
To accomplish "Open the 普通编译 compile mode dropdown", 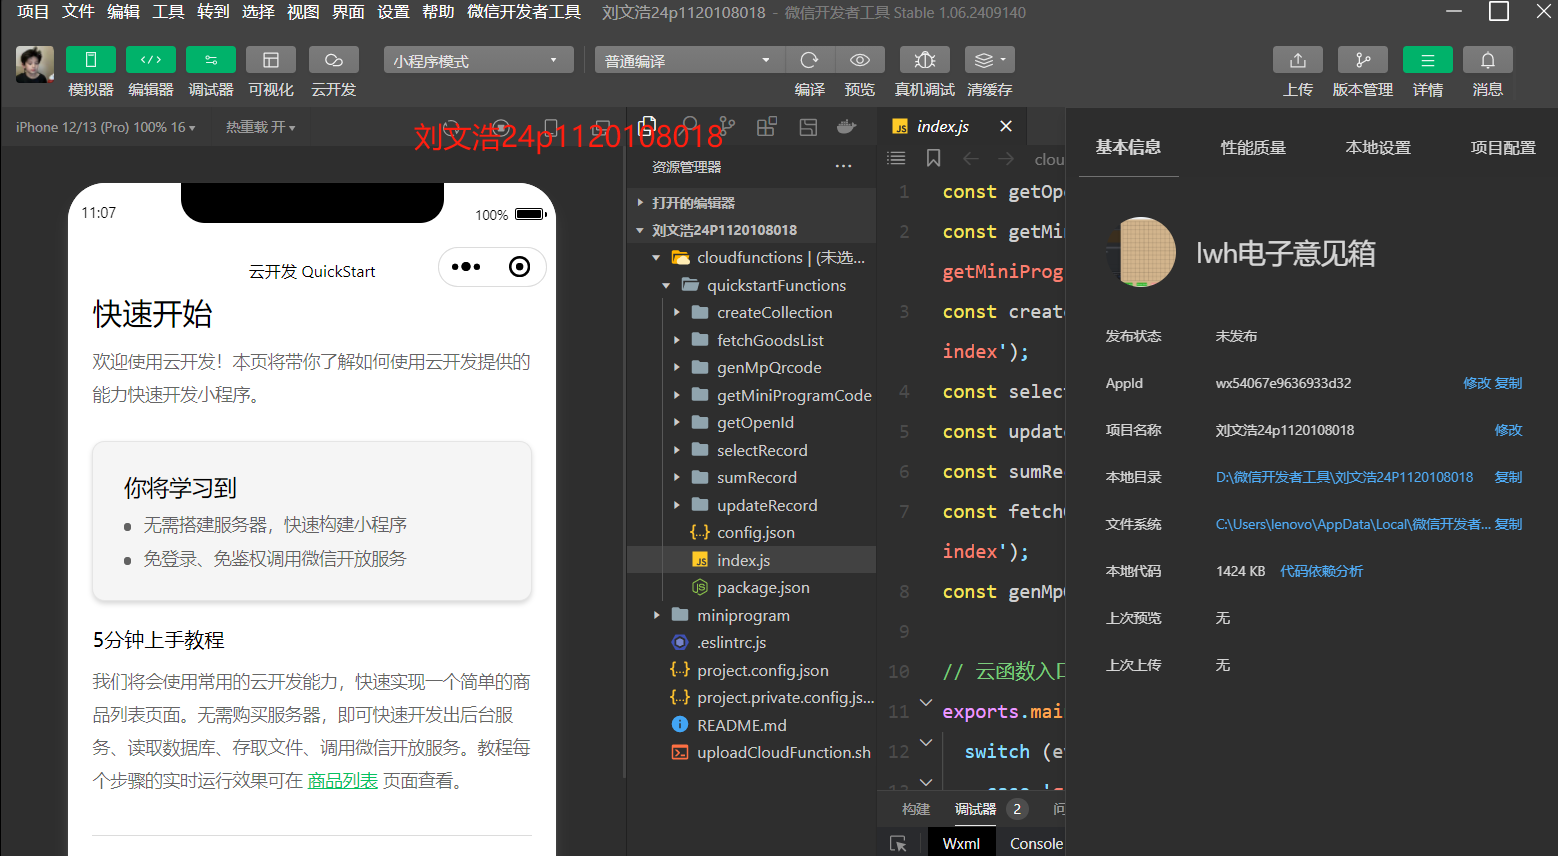I will point(690,60).
